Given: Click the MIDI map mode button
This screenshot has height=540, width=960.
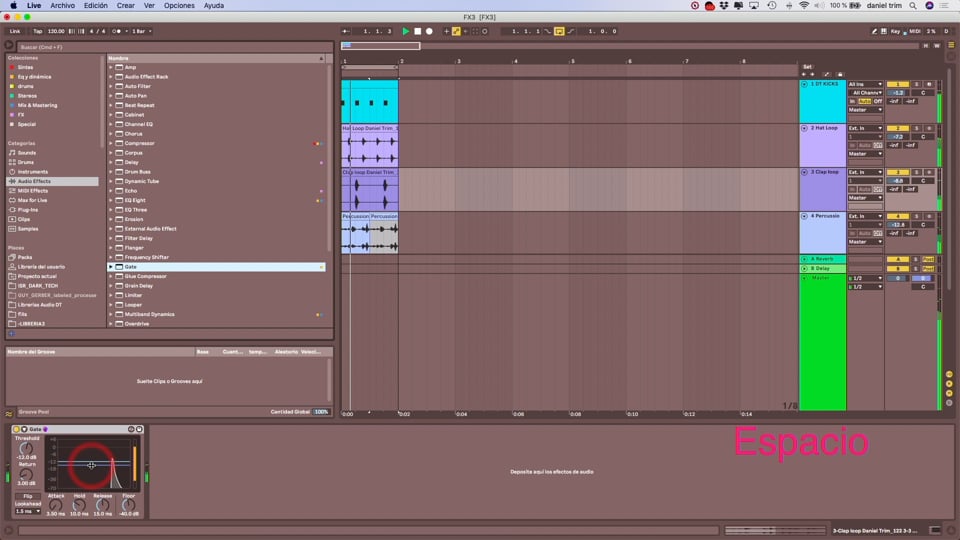Looking at the screenshot, I should pyautogui.click(x=915, y=31).
